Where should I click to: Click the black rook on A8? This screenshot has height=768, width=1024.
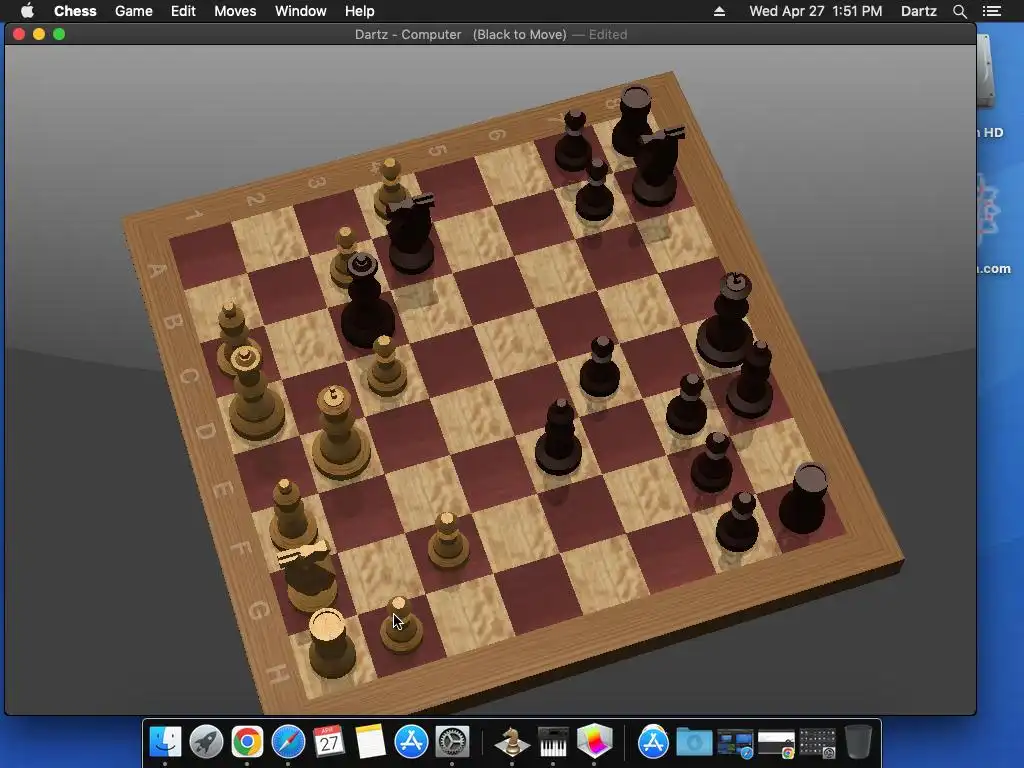pyautogui.click(x=632, y=121)
